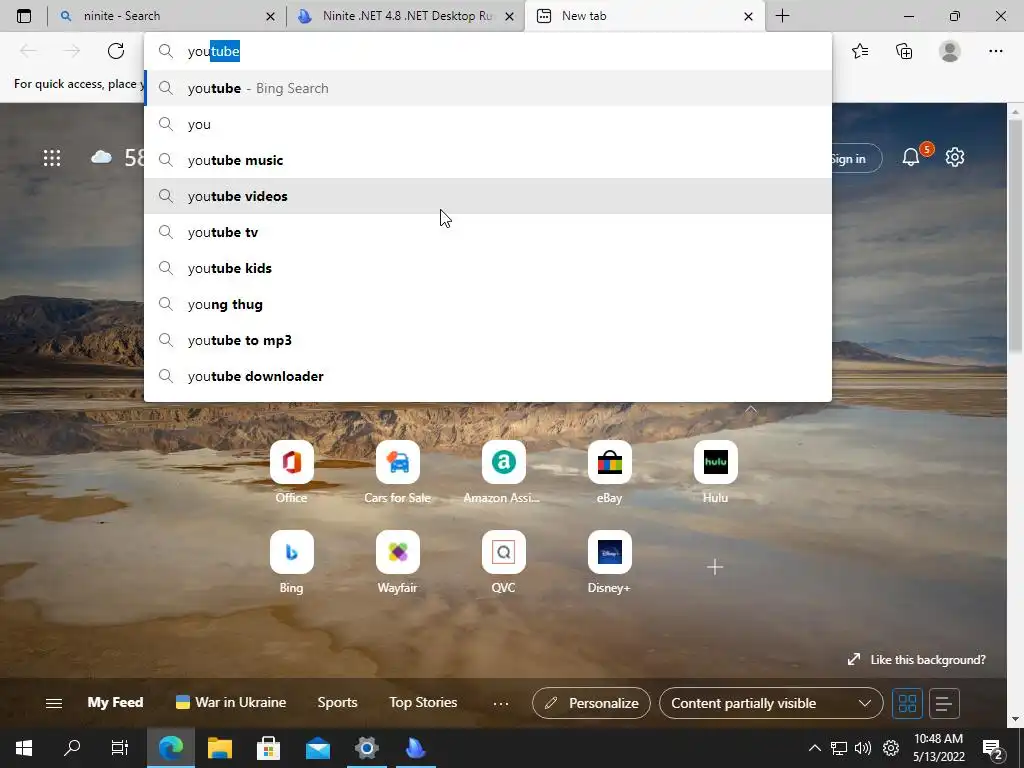Switch to the Ninite .NET 4.8 tab
This screenshot has height=768, width=1024.
(406, 16)
